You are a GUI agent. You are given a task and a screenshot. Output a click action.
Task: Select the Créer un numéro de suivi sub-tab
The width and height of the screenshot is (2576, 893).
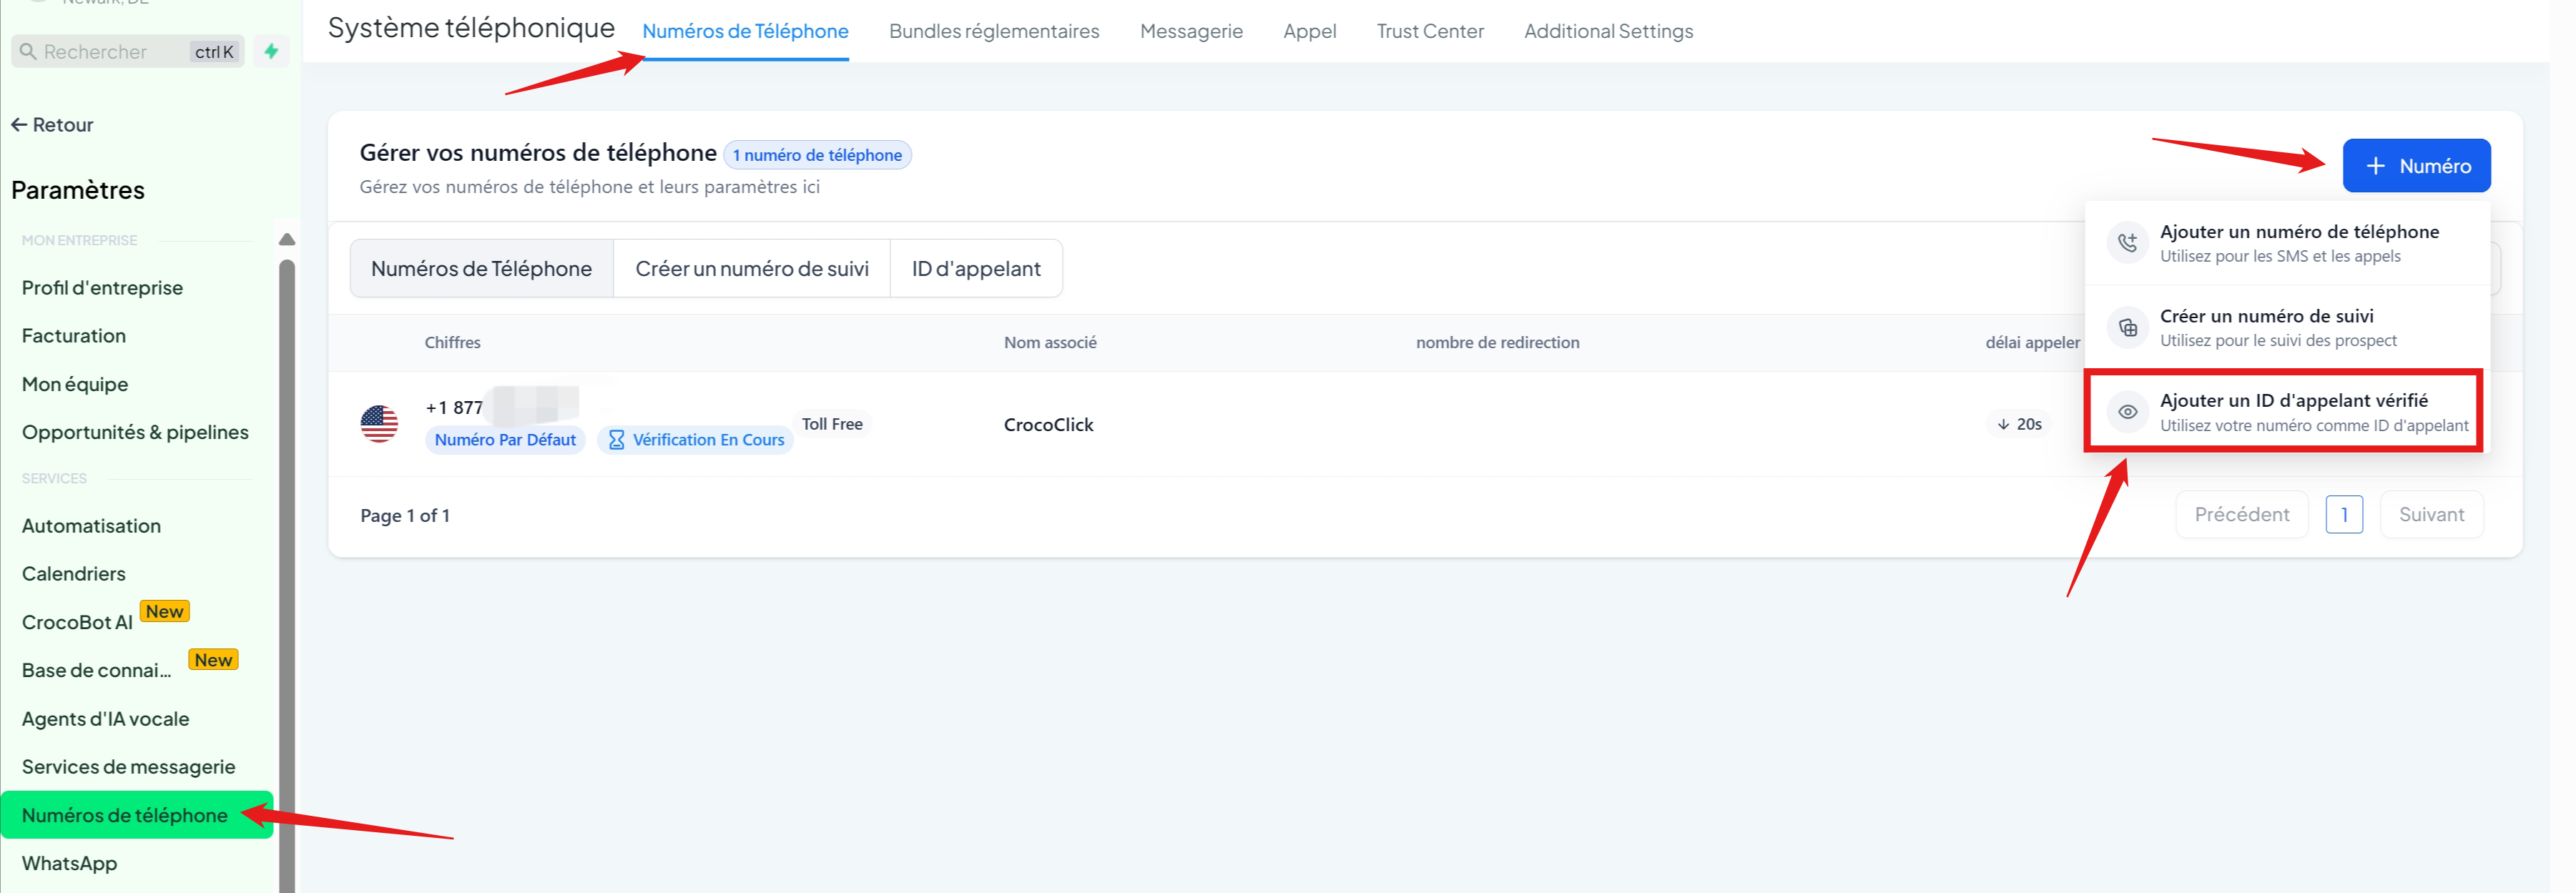752,269
